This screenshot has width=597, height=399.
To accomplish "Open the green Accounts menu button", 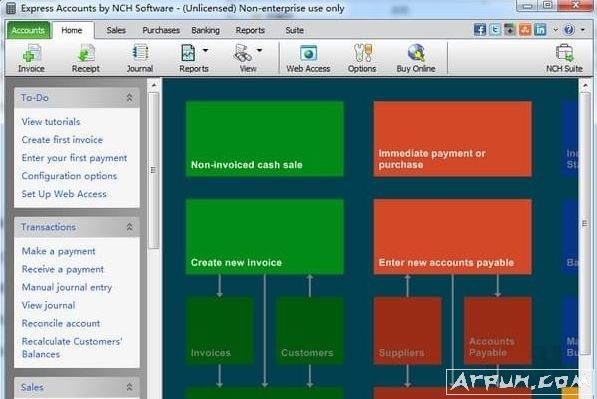I will tap(28, 30).
